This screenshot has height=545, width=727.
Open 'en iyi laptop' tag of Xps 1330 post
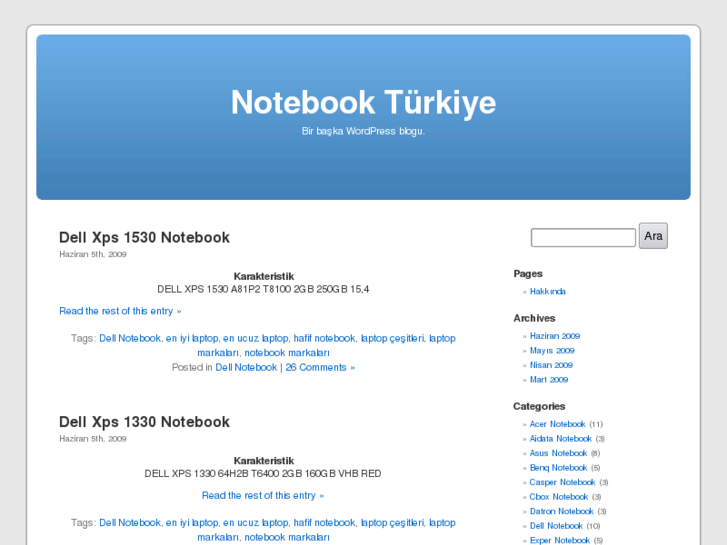pos(191,523)
